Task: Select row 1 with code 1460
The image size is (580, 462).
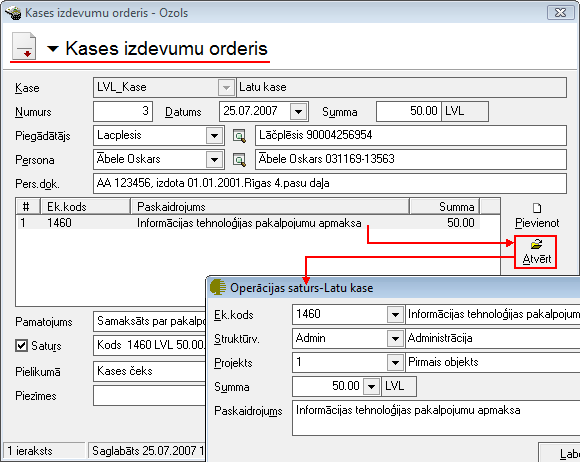Action: coord(248,223)
